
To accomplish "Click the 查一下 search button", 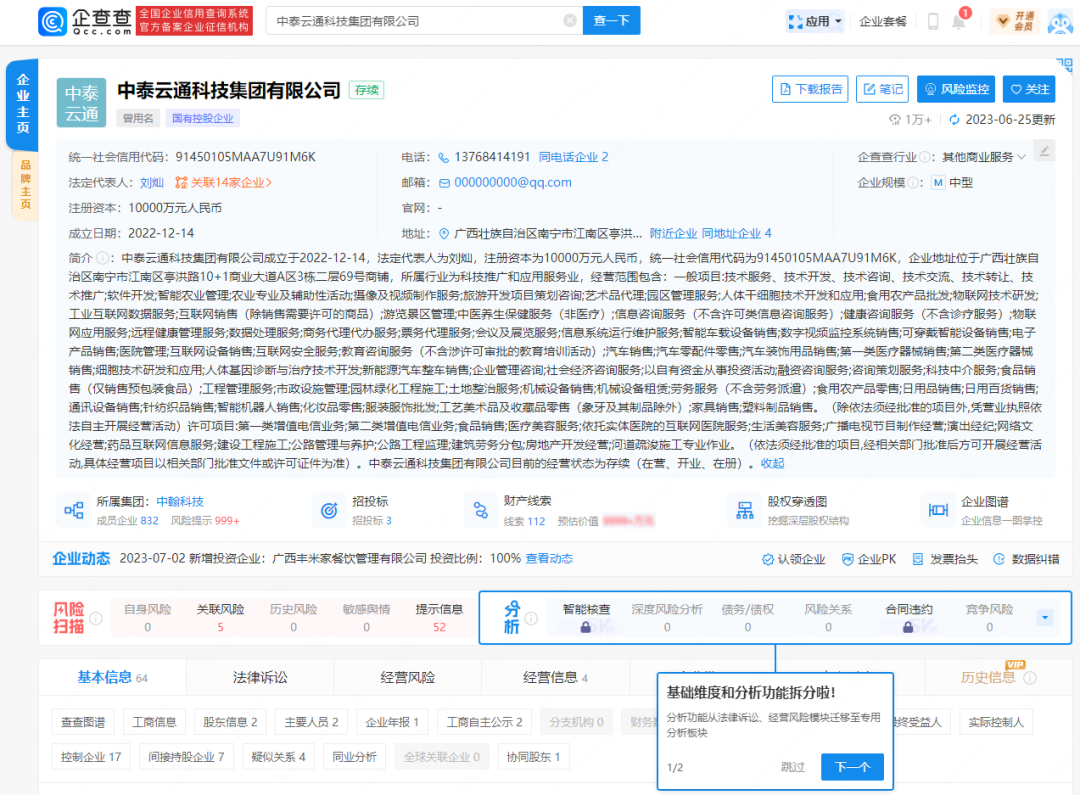I will pyautogui.click(x=612, y=21).
